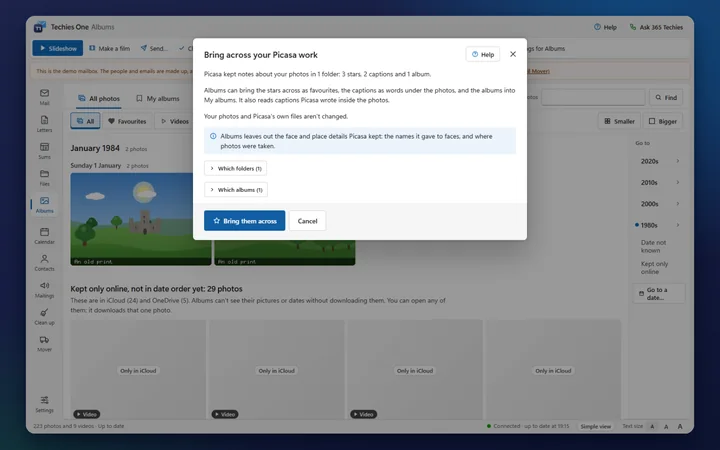
Task: Open Mailings in the sidebar
Action: [x=45, y=290]
